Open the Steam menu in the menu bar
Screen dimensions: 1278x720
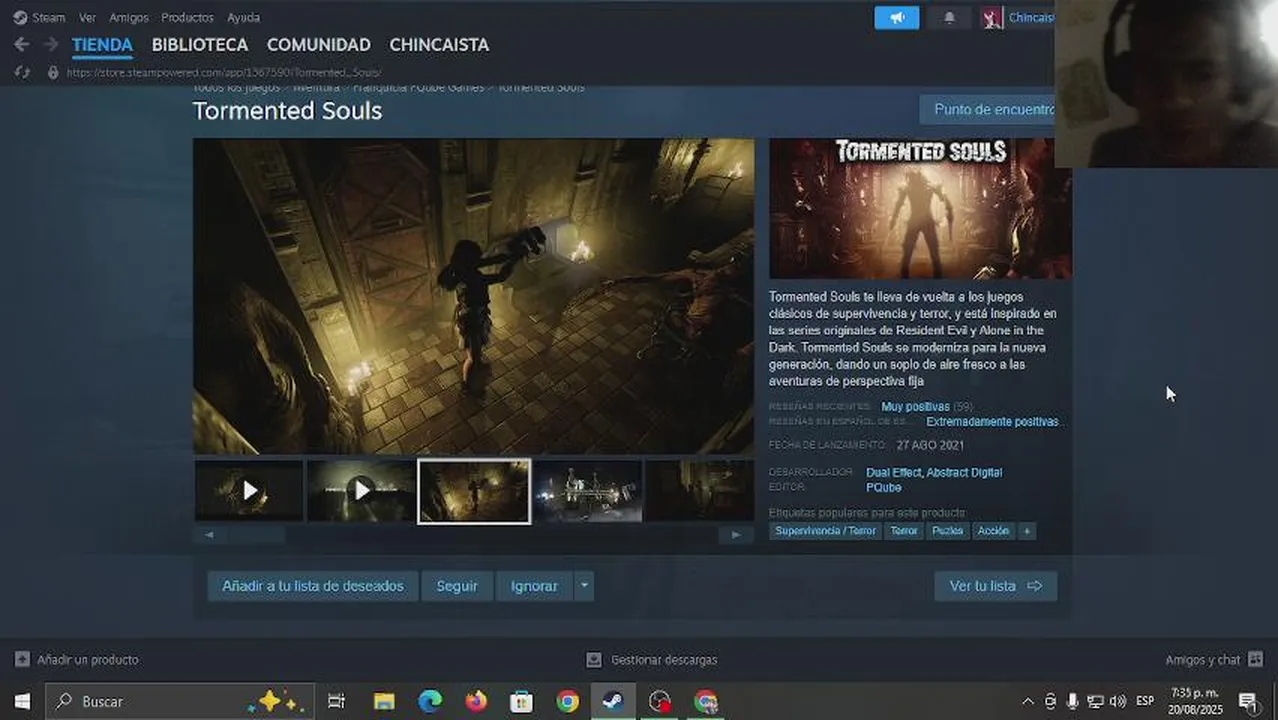[39, 17]
